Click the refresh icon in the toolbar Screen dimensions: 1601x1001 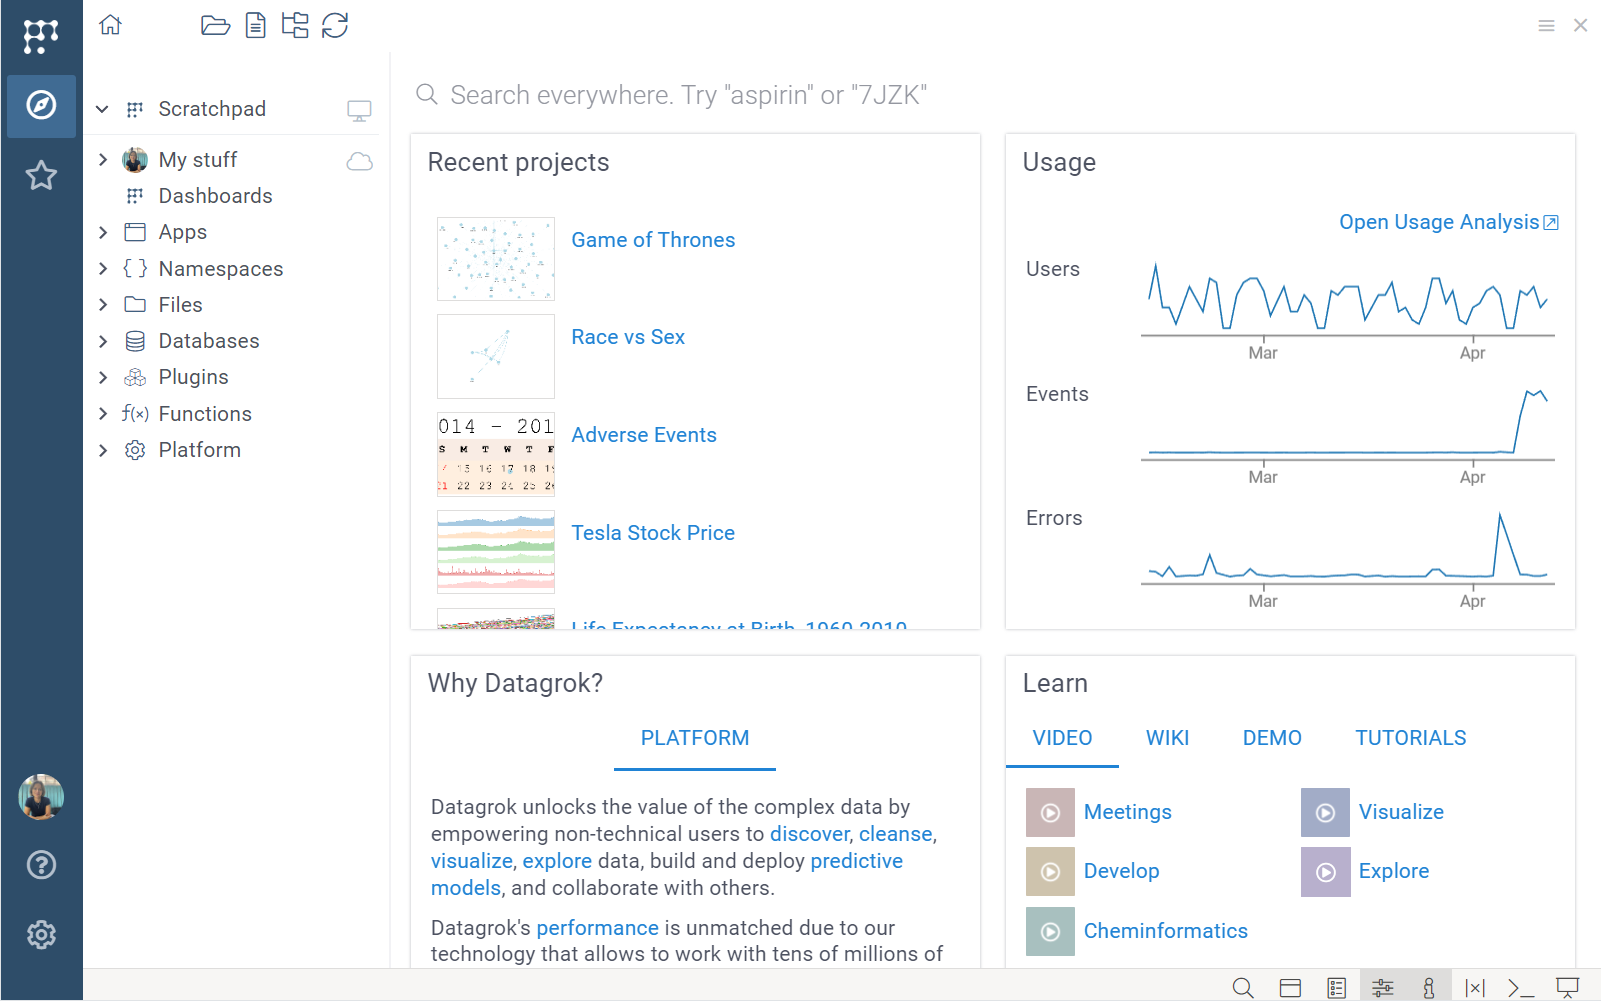click(335, 25)
